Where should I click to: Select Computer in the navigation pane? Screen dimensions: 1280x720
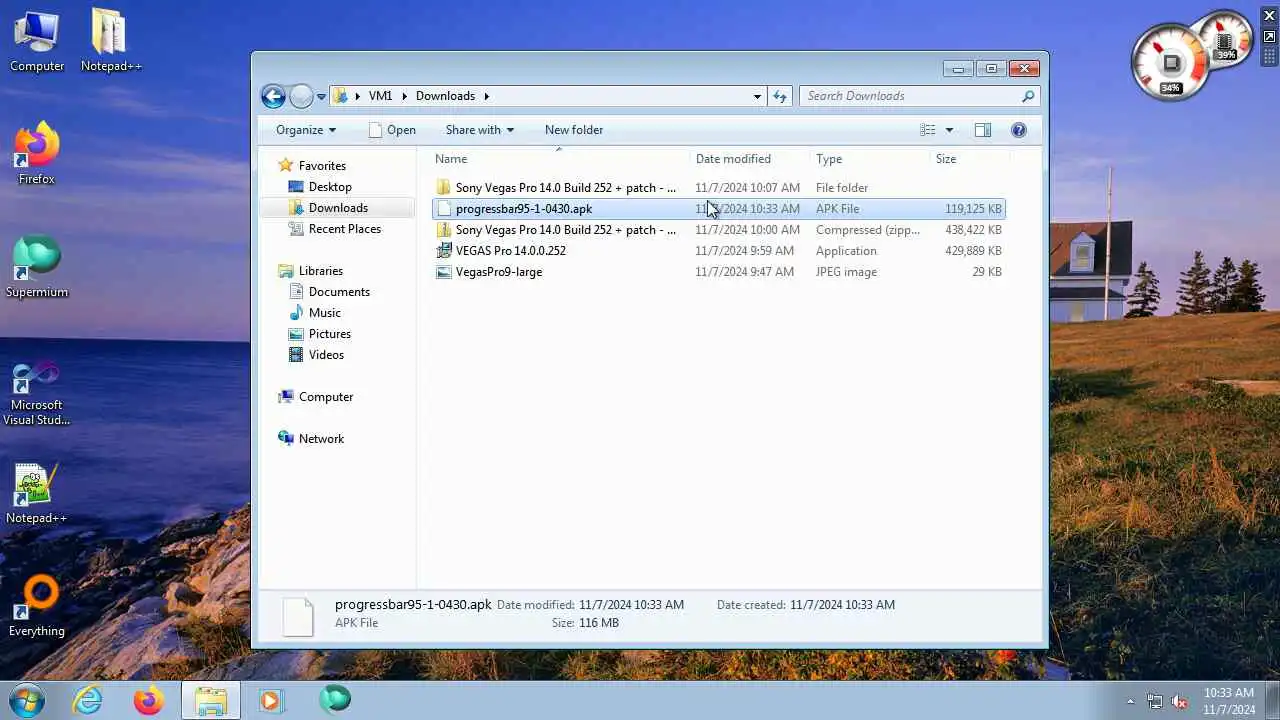[x=326, y=397]
